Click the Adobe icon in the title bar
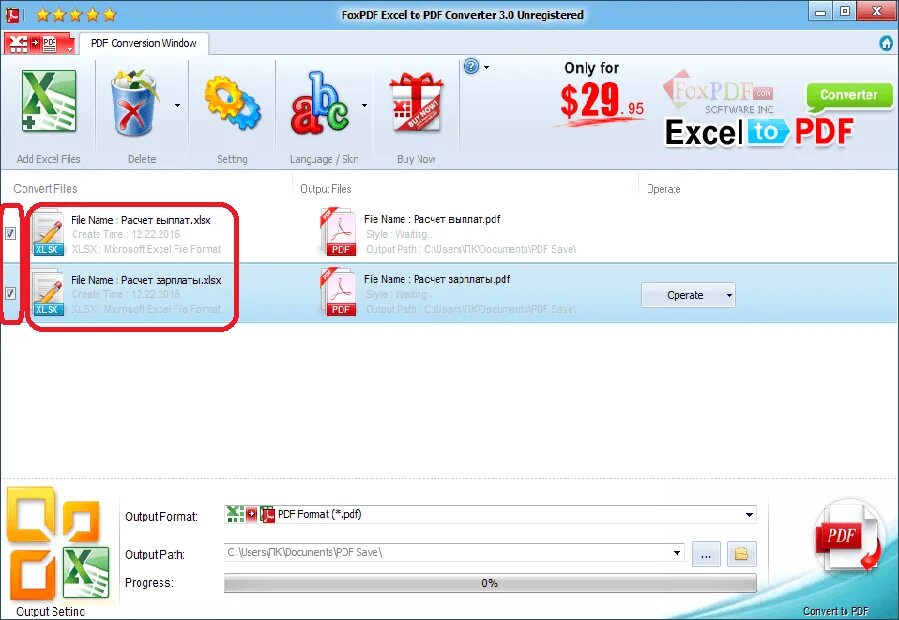This screenshot has height=620, width=899. [x=12, y=14]
